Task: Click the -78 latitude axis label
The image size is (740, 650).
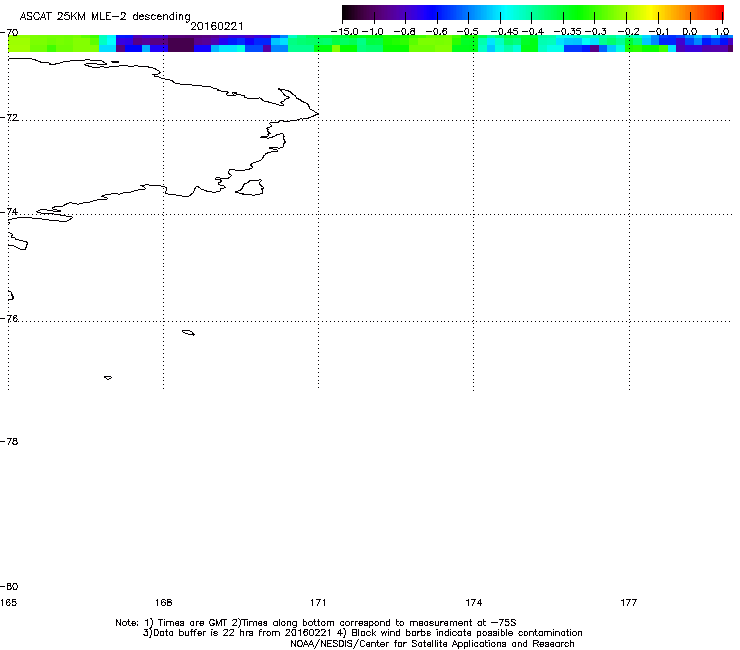Action: click(x=9, y=441)
